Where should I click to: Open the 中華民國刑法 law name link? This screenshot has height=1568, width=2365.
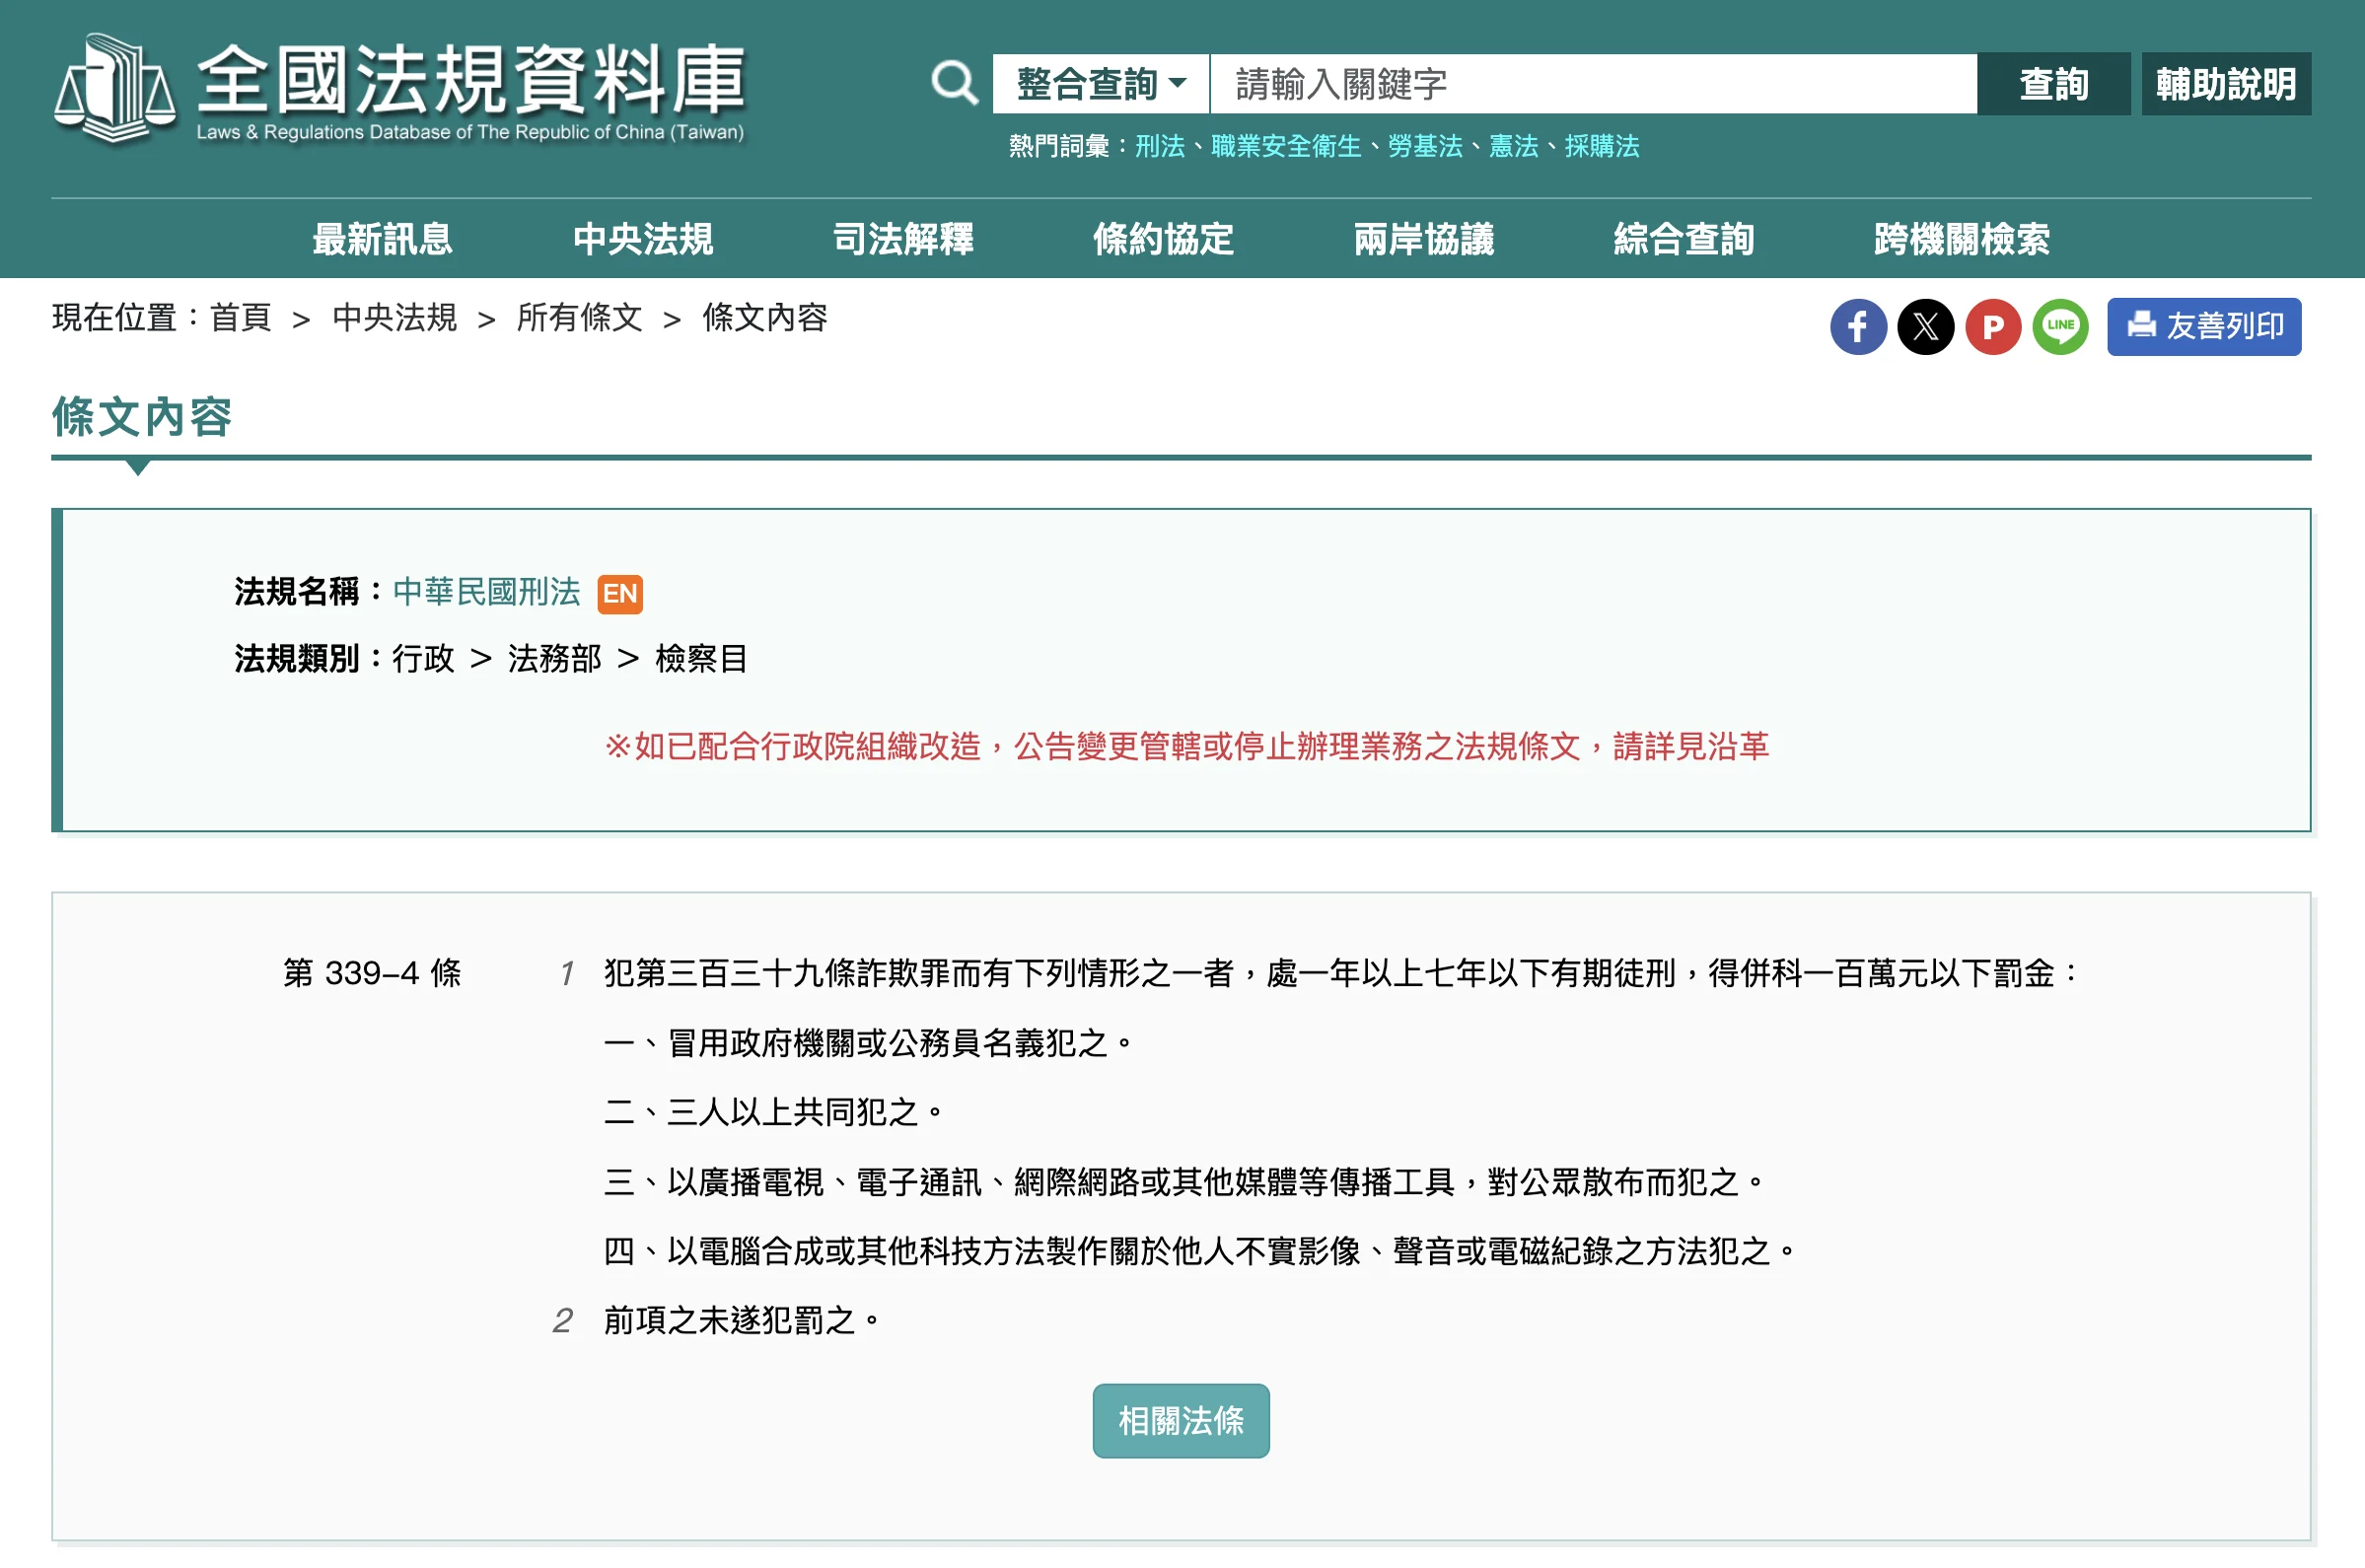(486, 592)
